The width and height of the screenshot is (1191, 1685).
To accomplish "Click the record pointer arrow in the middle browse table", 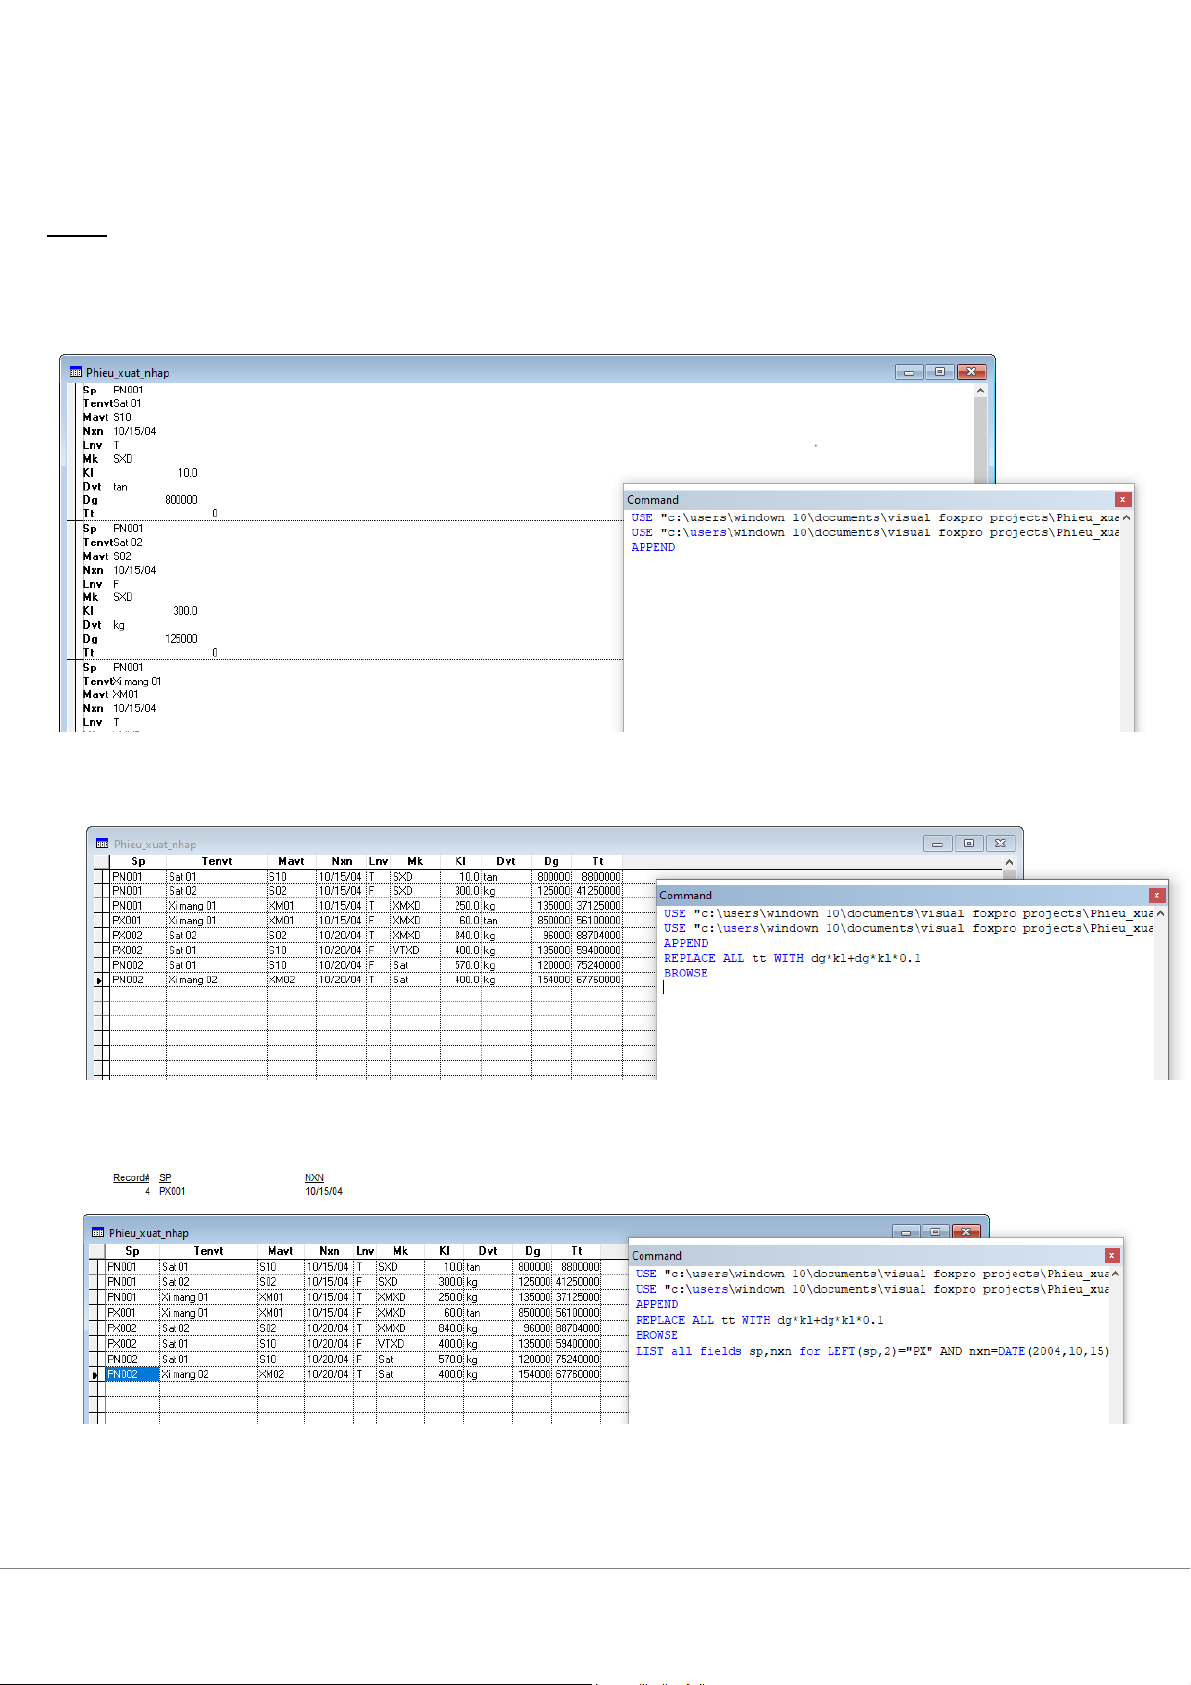I will point(99,981).
